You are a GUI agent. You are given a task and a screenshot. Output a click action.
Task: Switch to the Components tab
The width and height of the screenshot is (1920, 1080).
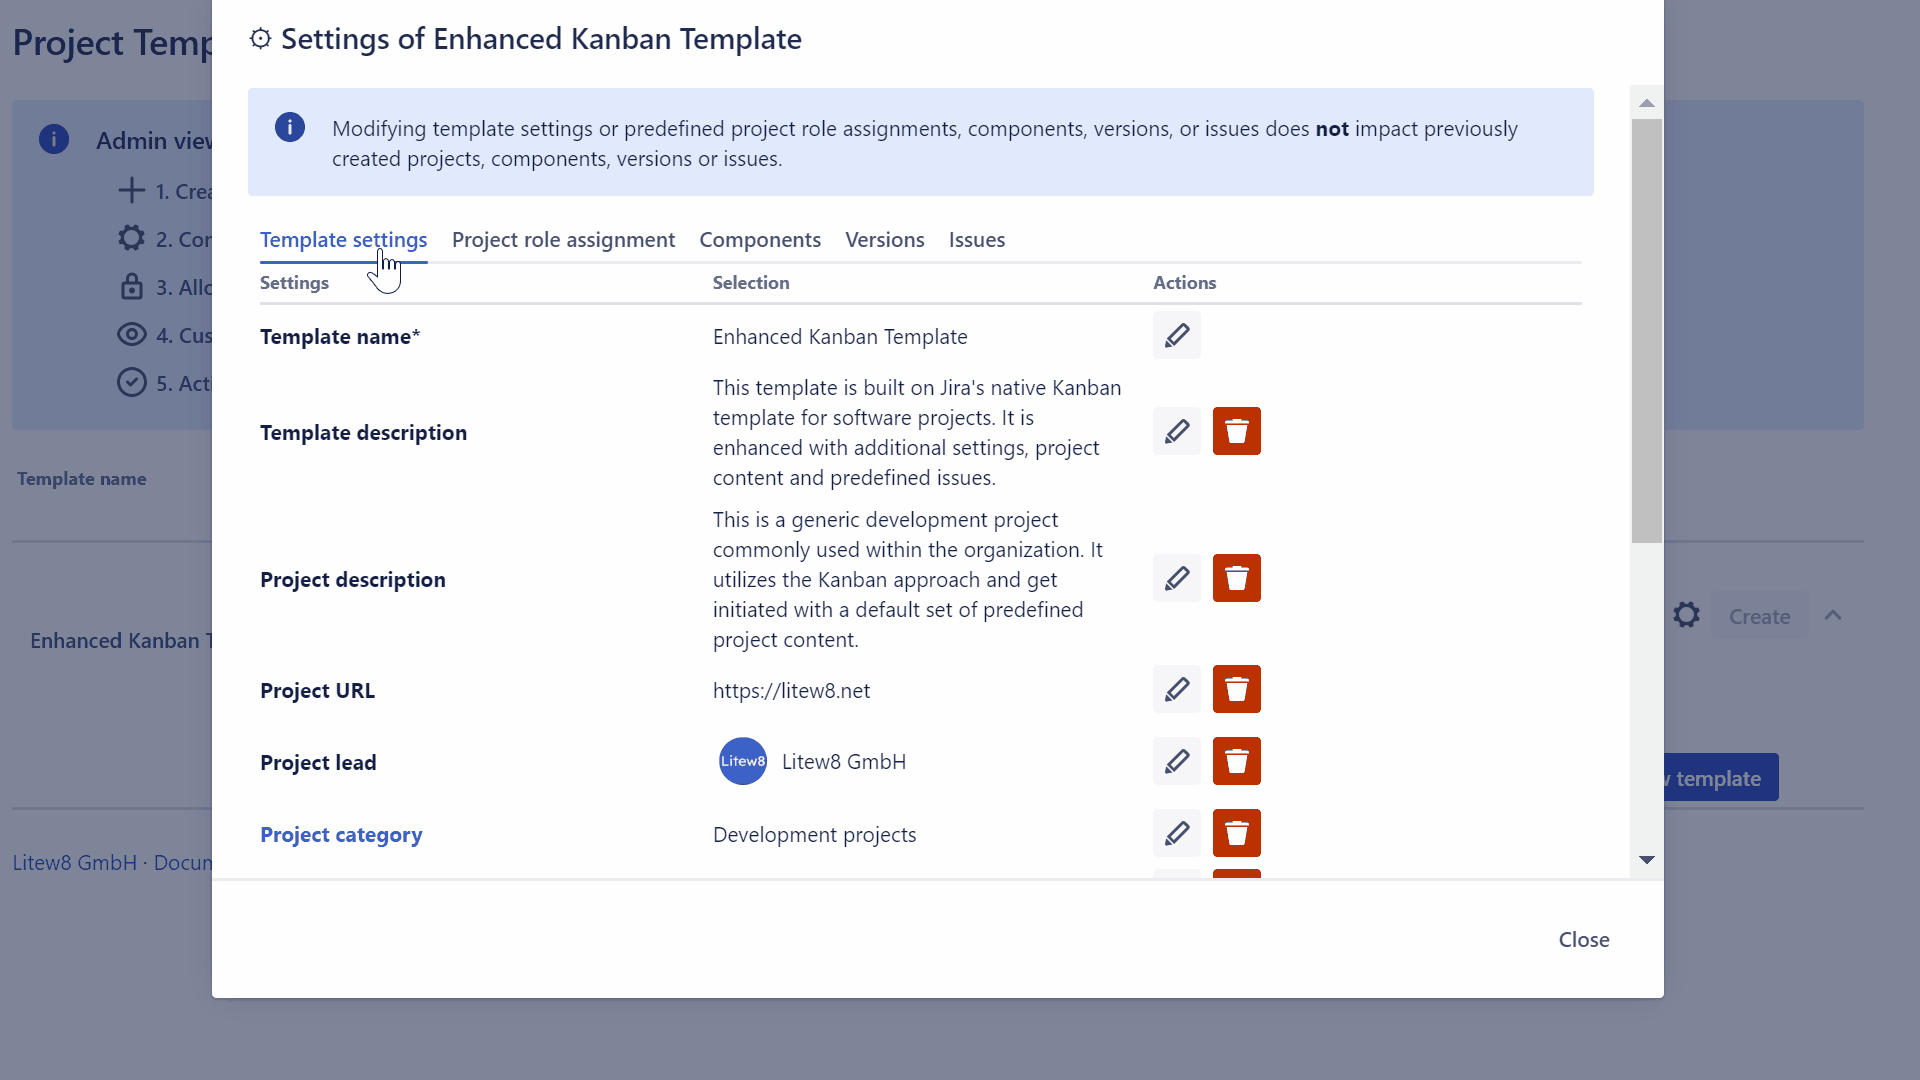(x=760, y=239)
